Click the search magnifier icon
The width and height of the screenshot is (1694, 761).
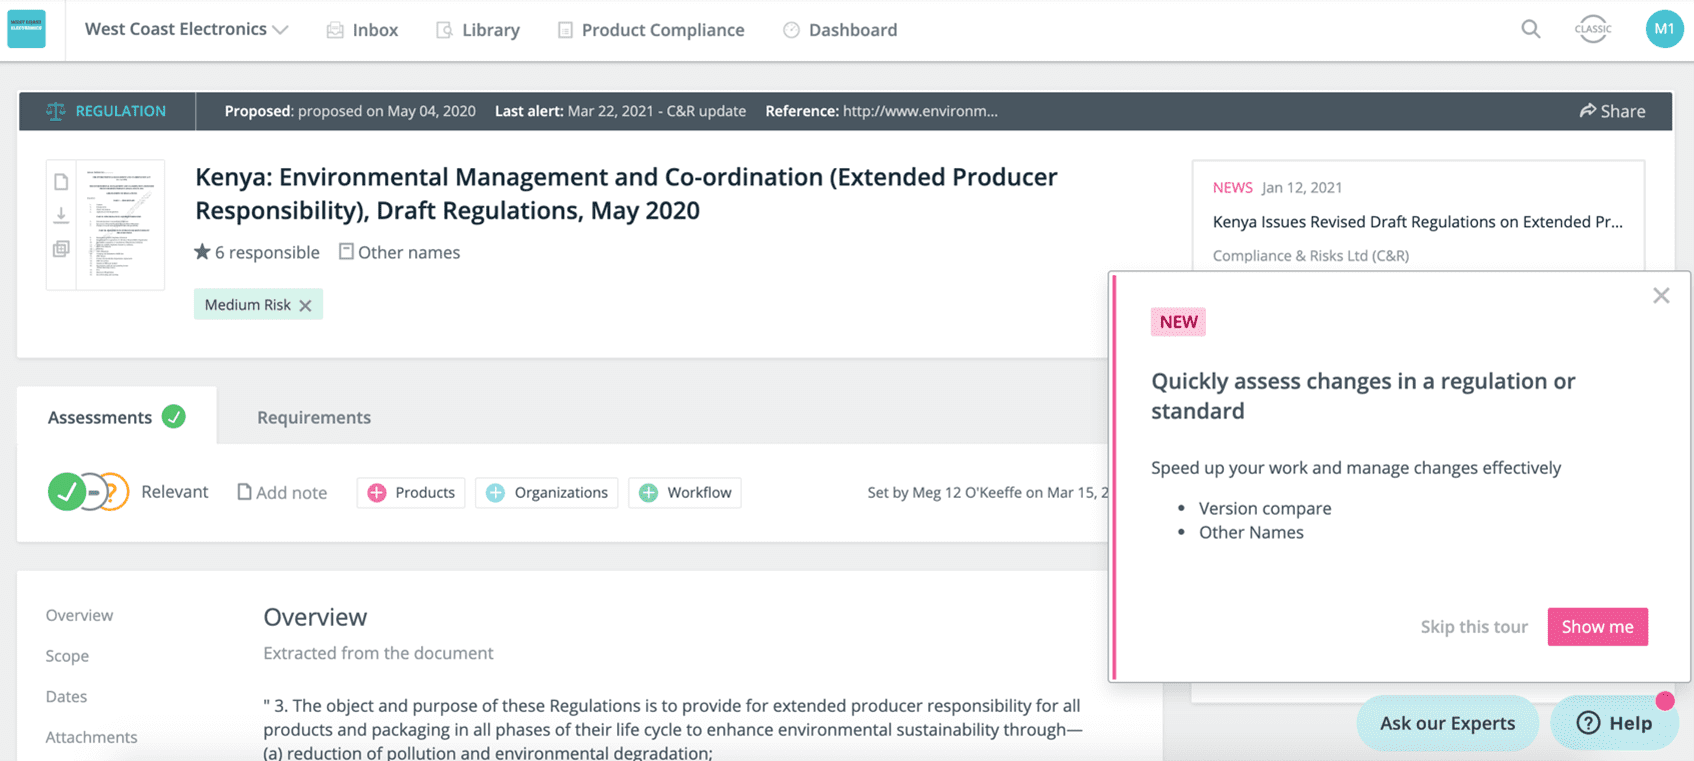pyautogui.click(x=1530, y=29)
